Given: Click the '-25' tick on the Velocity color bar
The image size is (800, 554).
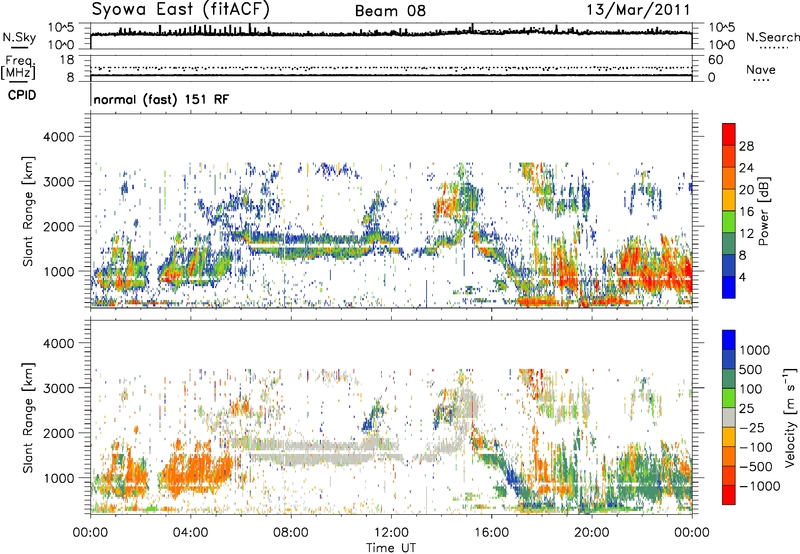Looking at the screenshot, I should [752, 428].
